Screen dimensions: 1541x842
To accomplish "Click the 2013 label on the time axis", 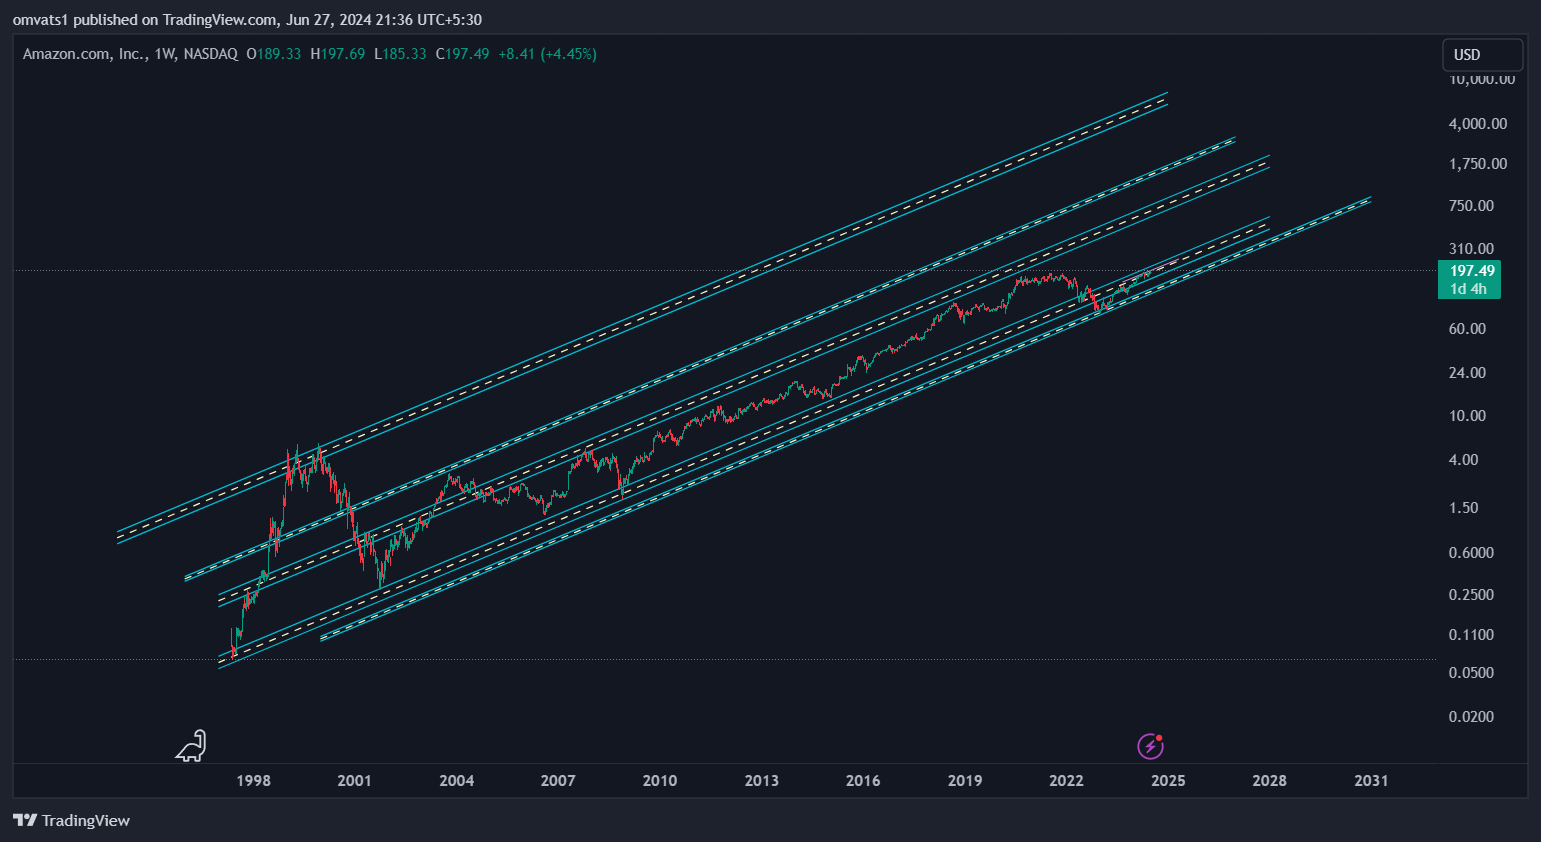I will coord(761,781).
